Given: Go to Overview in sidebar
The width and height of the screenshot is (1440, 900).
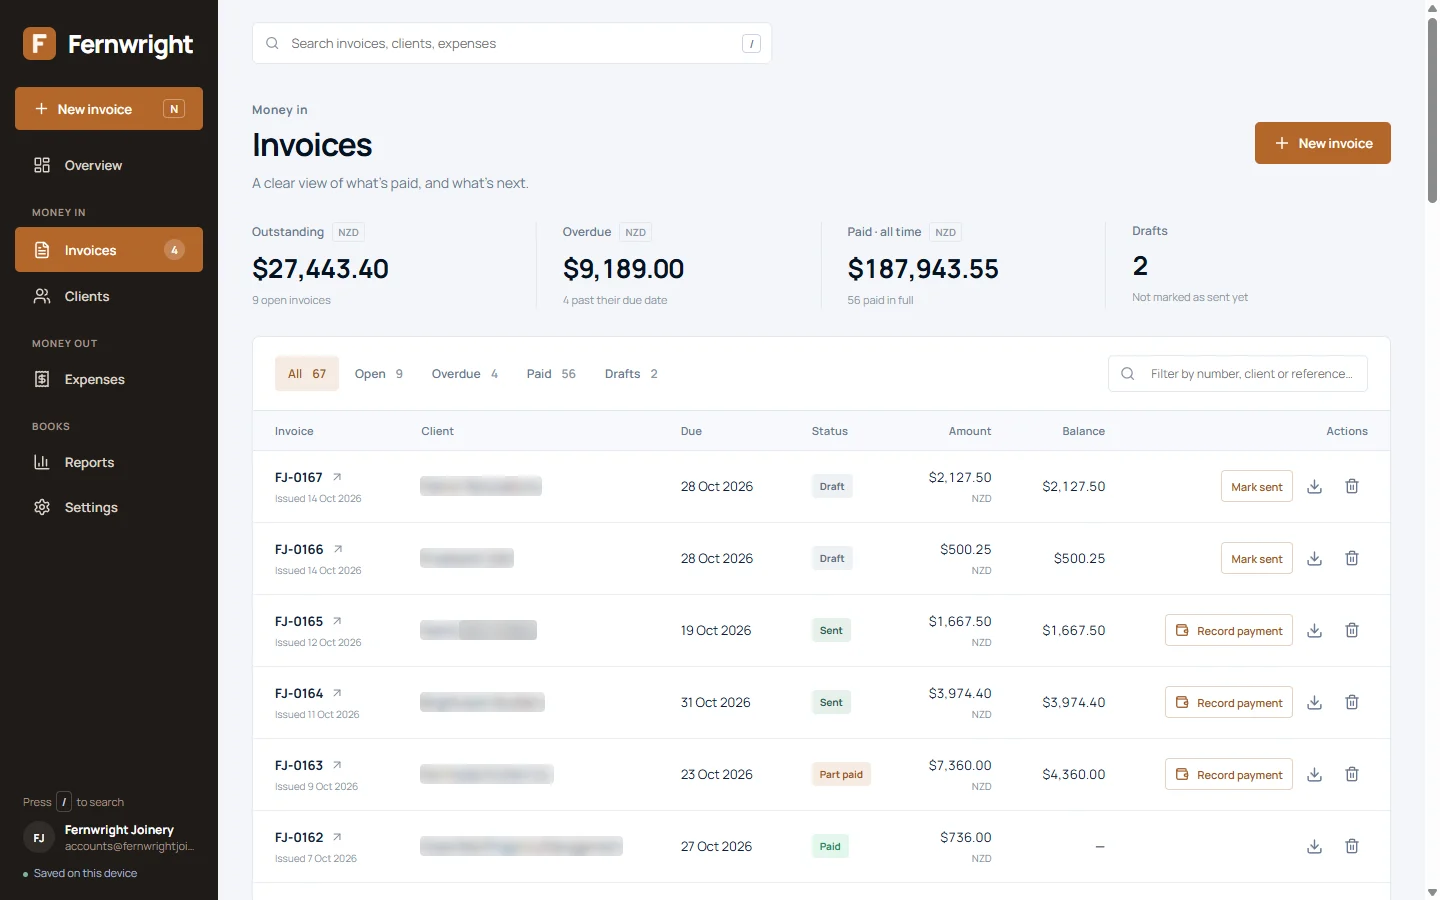Looking at the screenshot, I should pyautogui.click(x=109, y=165).
